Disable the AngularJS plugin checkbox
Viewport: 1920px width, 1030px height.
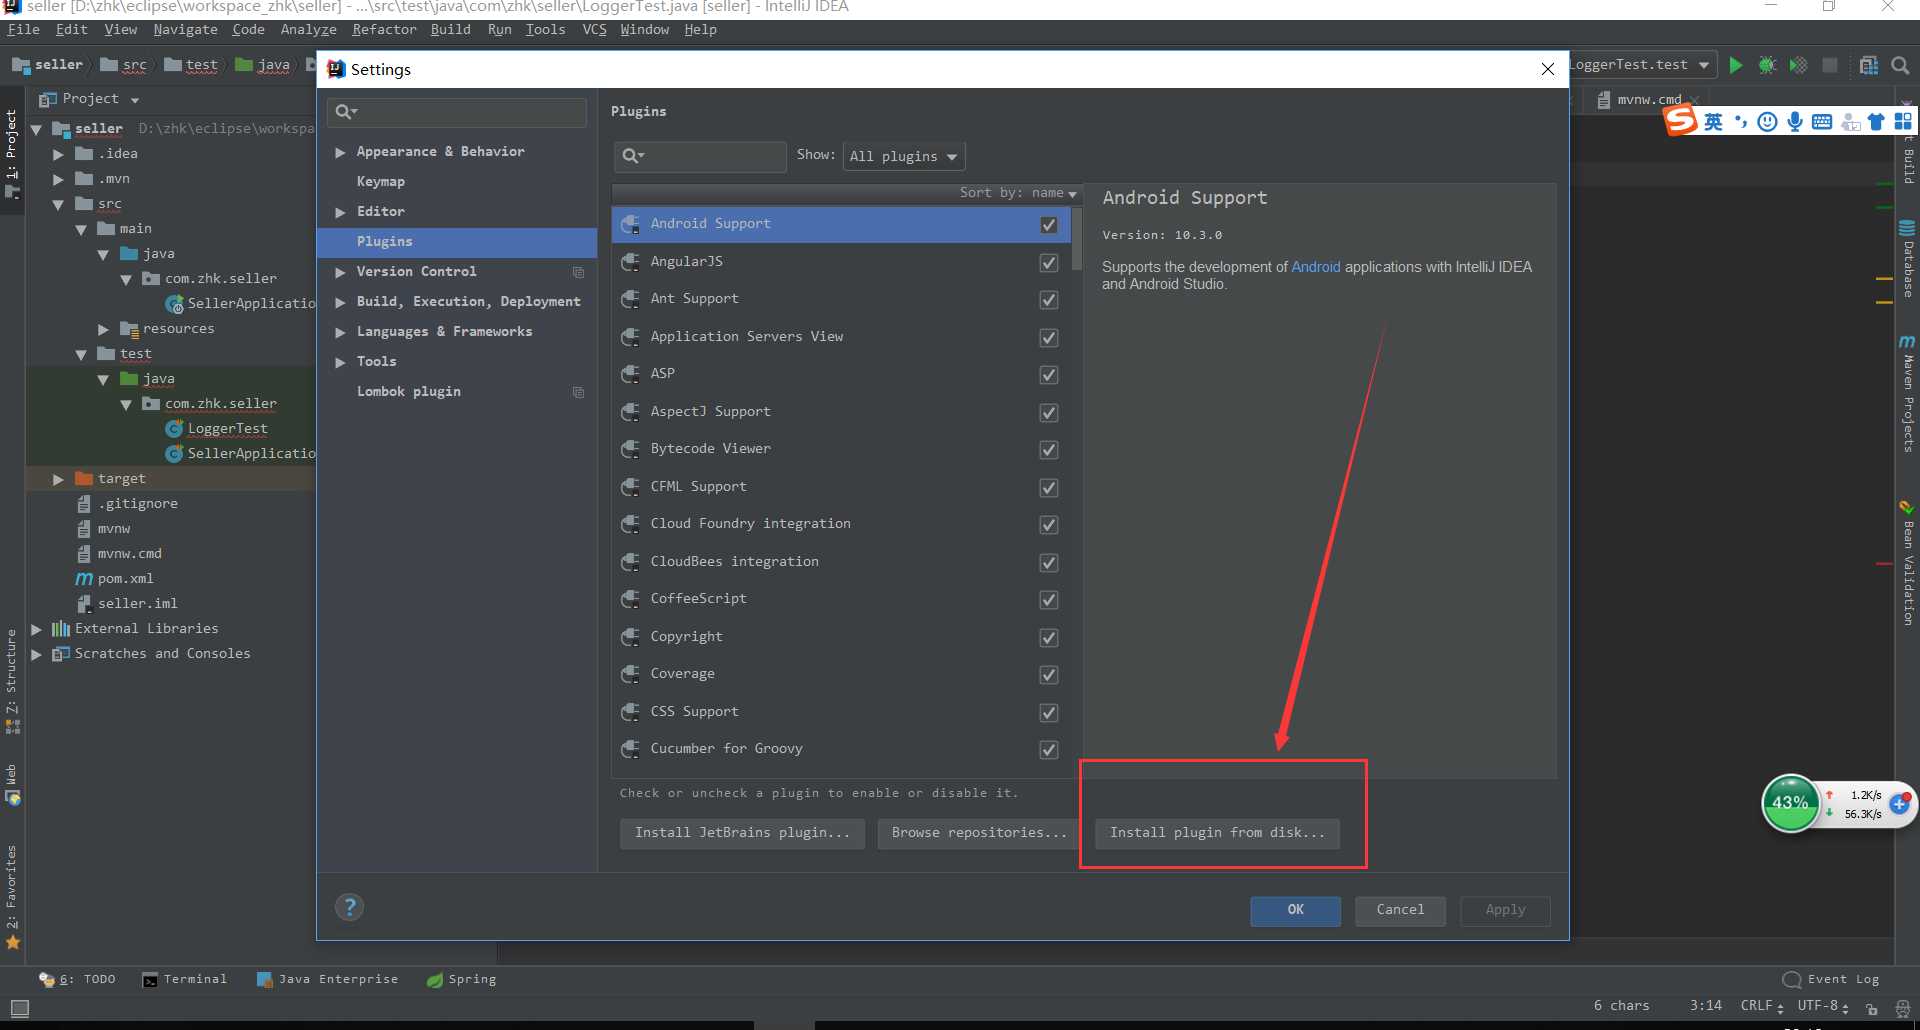tap(1048, 263)
